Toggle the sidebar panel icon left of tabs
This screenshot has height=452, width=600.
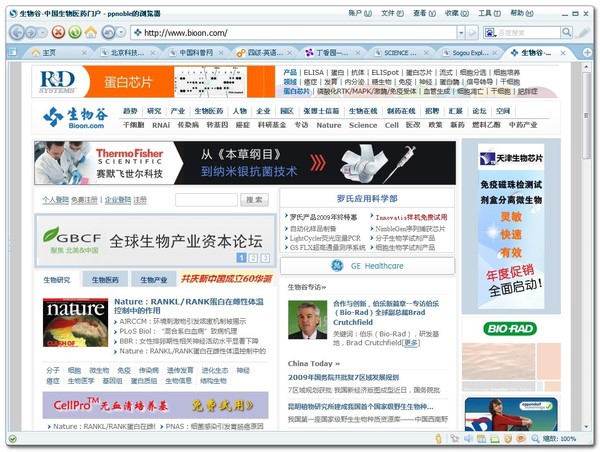coord(12,52)
